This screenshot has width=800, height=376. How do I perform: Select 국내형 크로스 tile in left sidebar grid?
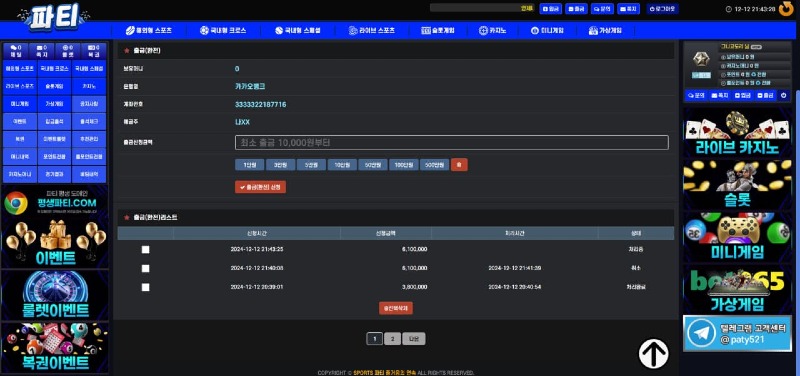pos(55,68)
